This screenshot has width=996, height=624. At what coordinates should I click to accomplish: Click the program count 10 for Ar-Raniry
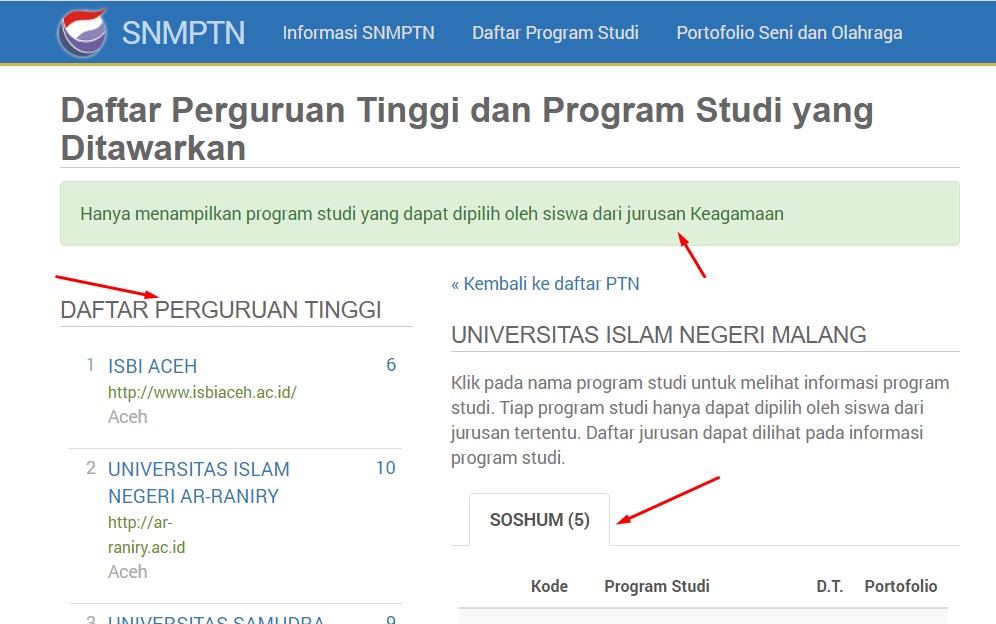pos(386,468)
